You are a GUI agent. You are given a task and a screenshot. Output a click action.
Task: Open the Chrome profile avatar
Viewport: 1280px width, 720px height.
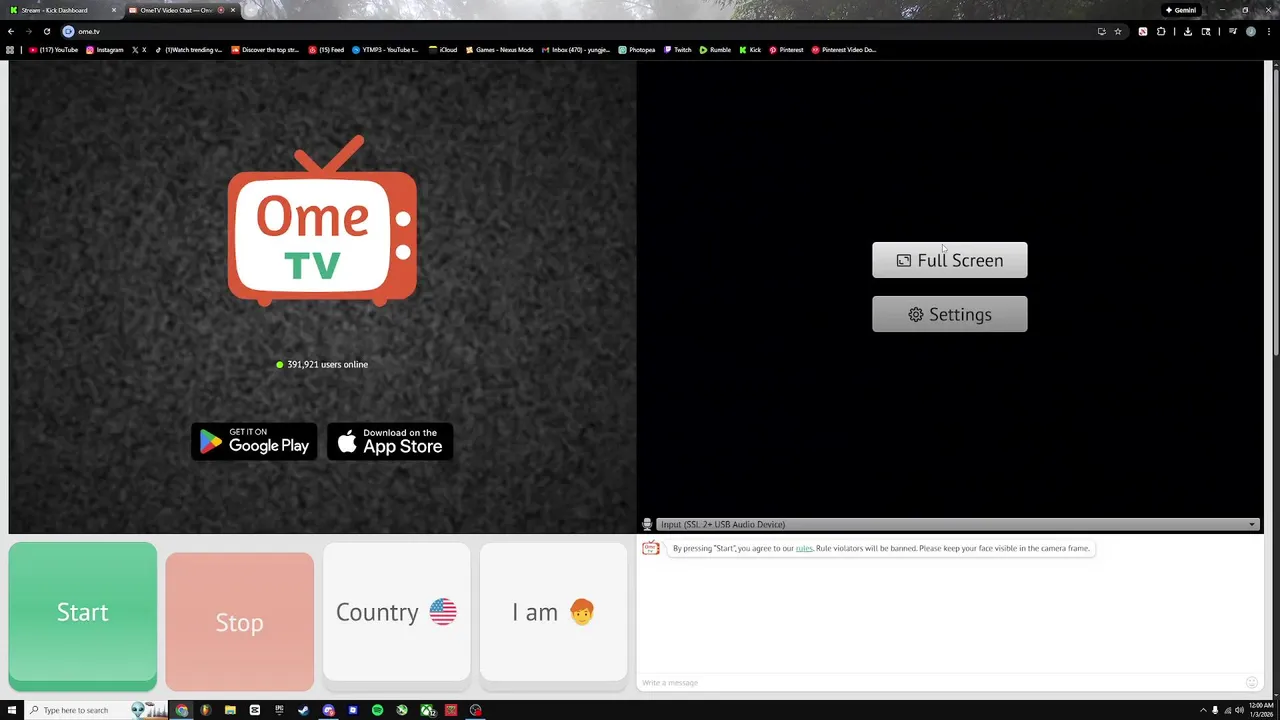point(1250,31)
